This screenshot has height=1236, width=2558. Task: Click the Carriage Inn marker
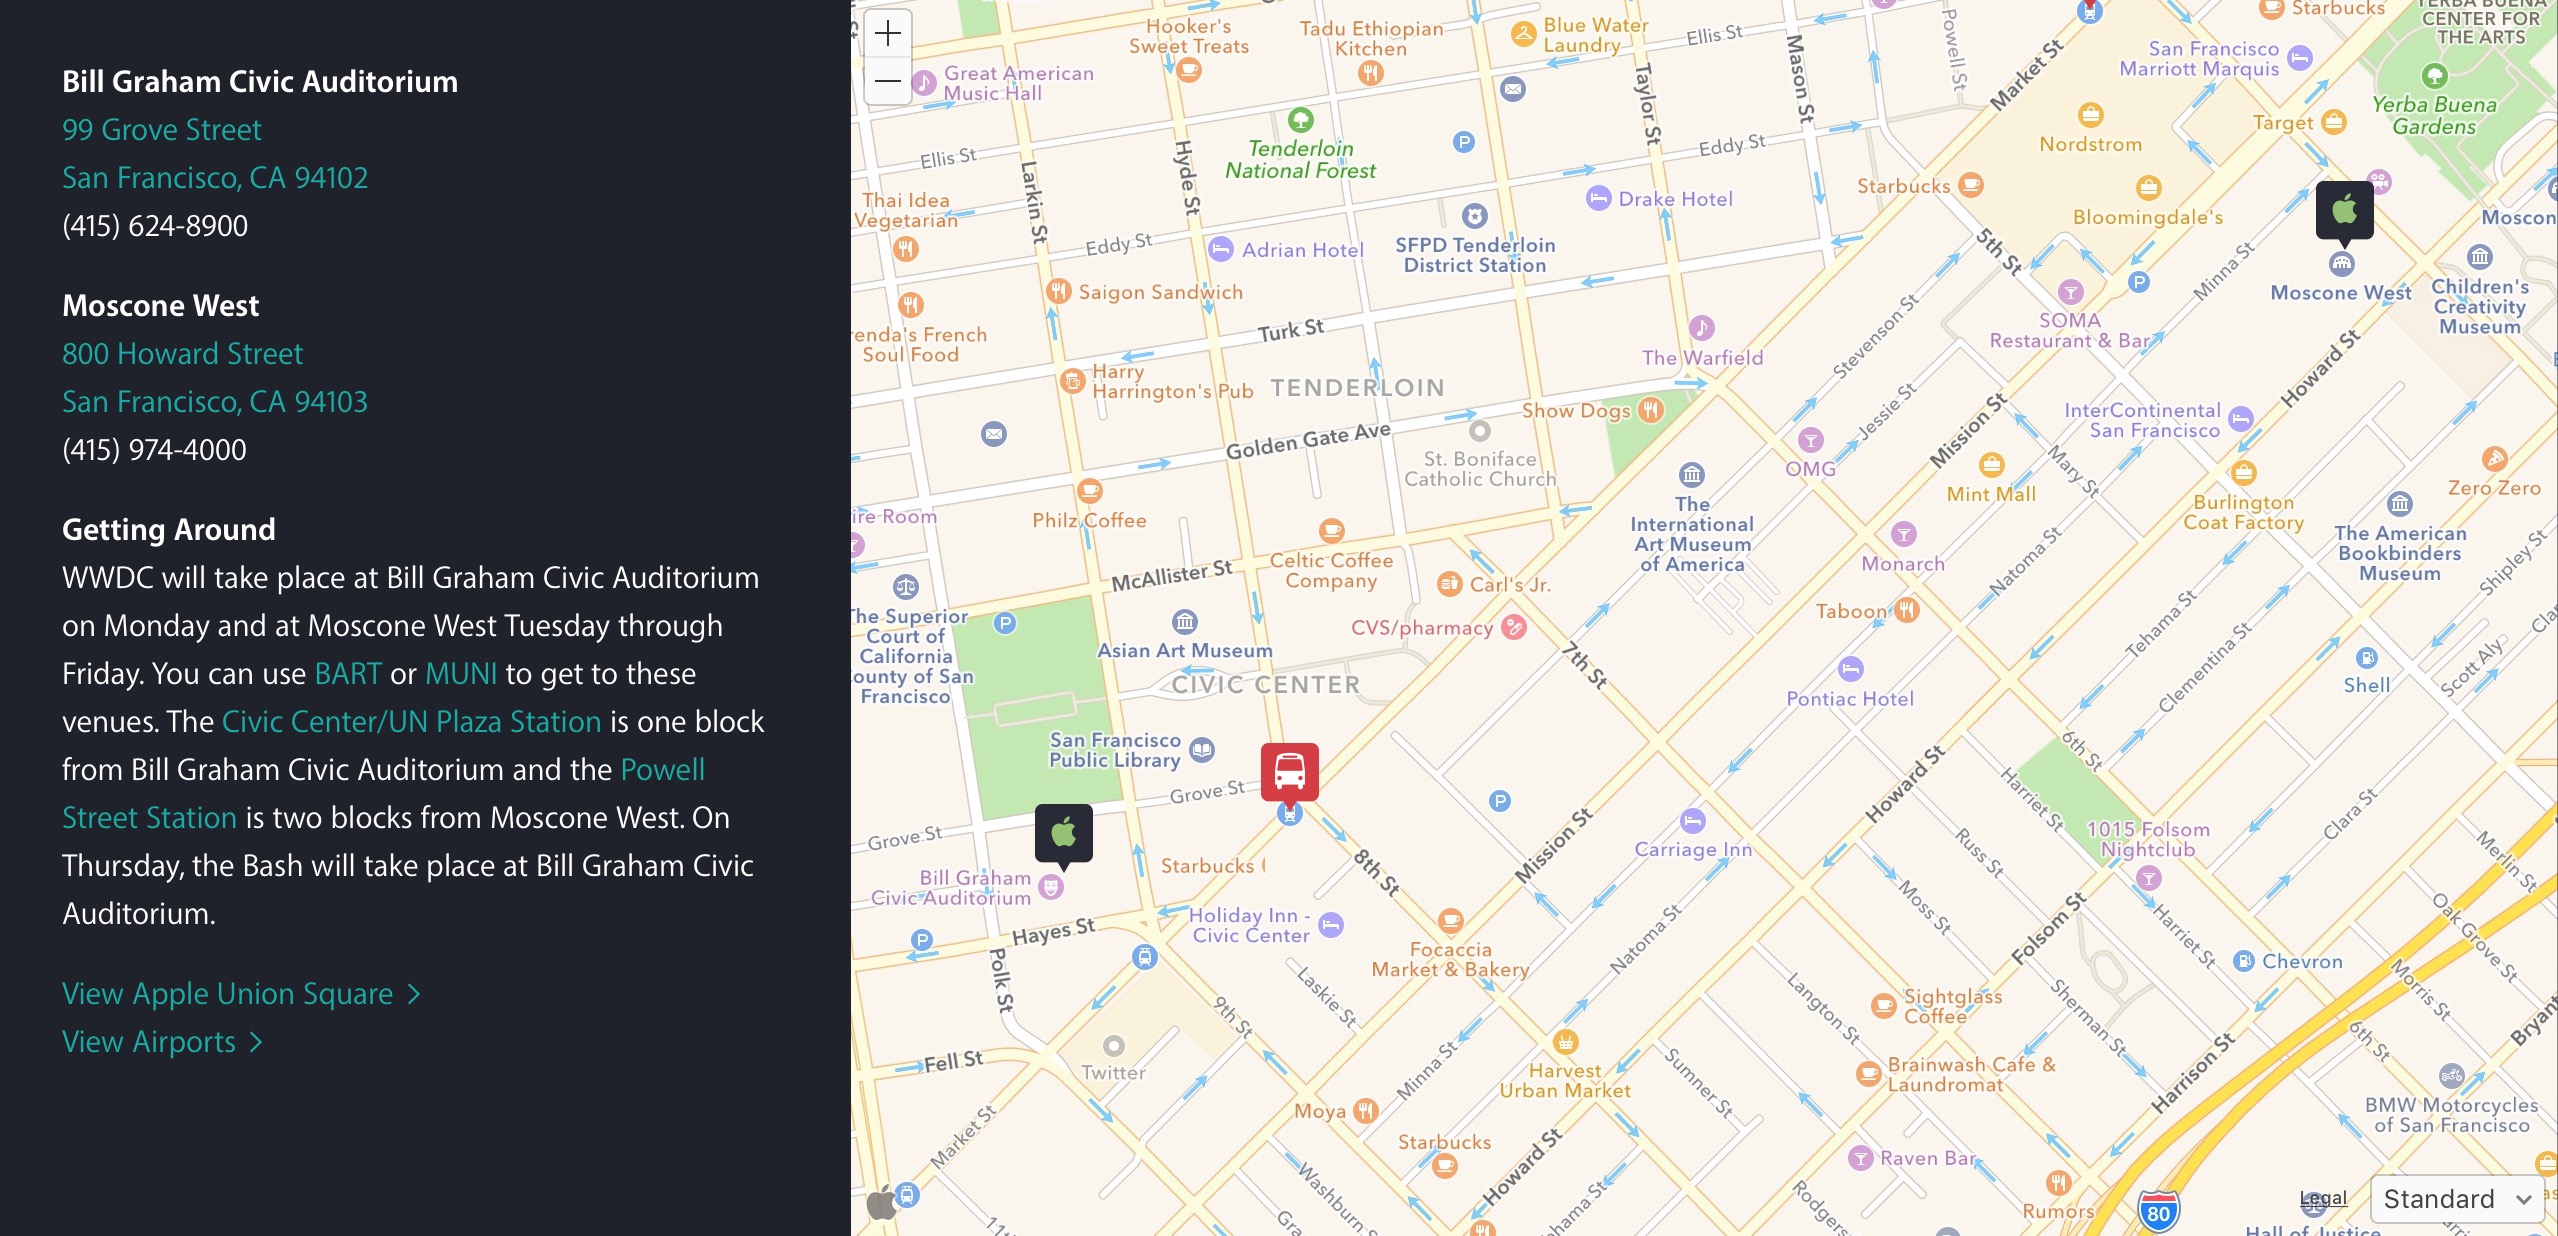coord(1693,821)
